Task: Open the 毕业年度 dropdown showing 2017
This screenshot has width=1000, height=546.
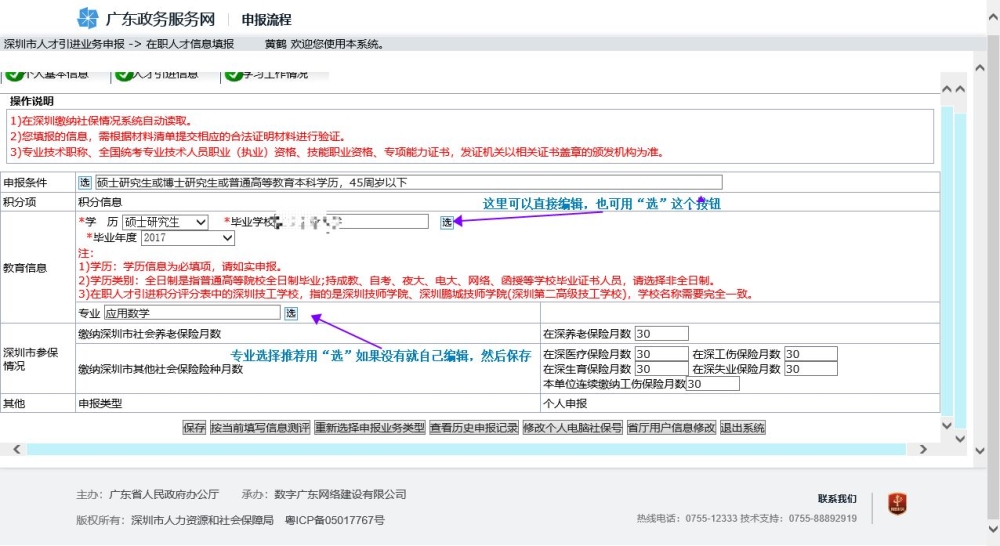Action: tap(188, 238)
